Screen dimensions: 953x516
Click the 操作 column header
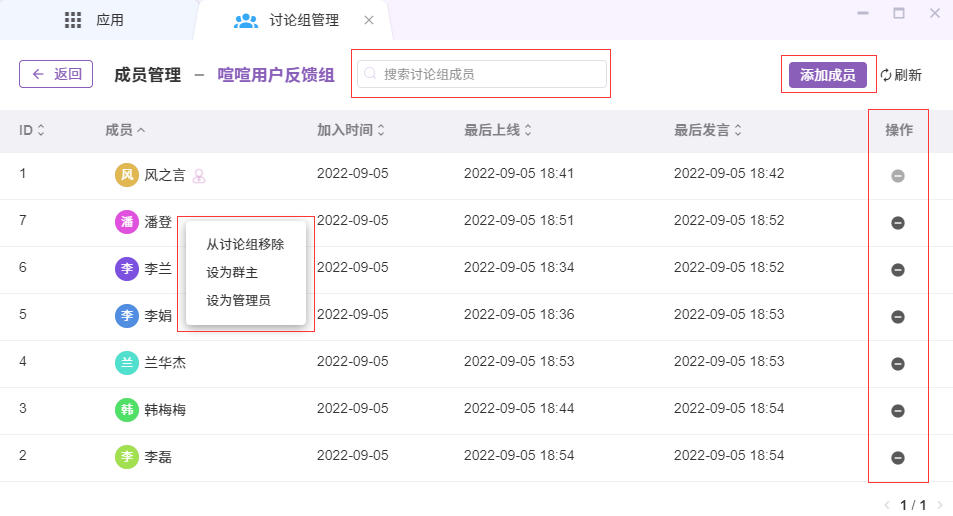tap(899, 130)
